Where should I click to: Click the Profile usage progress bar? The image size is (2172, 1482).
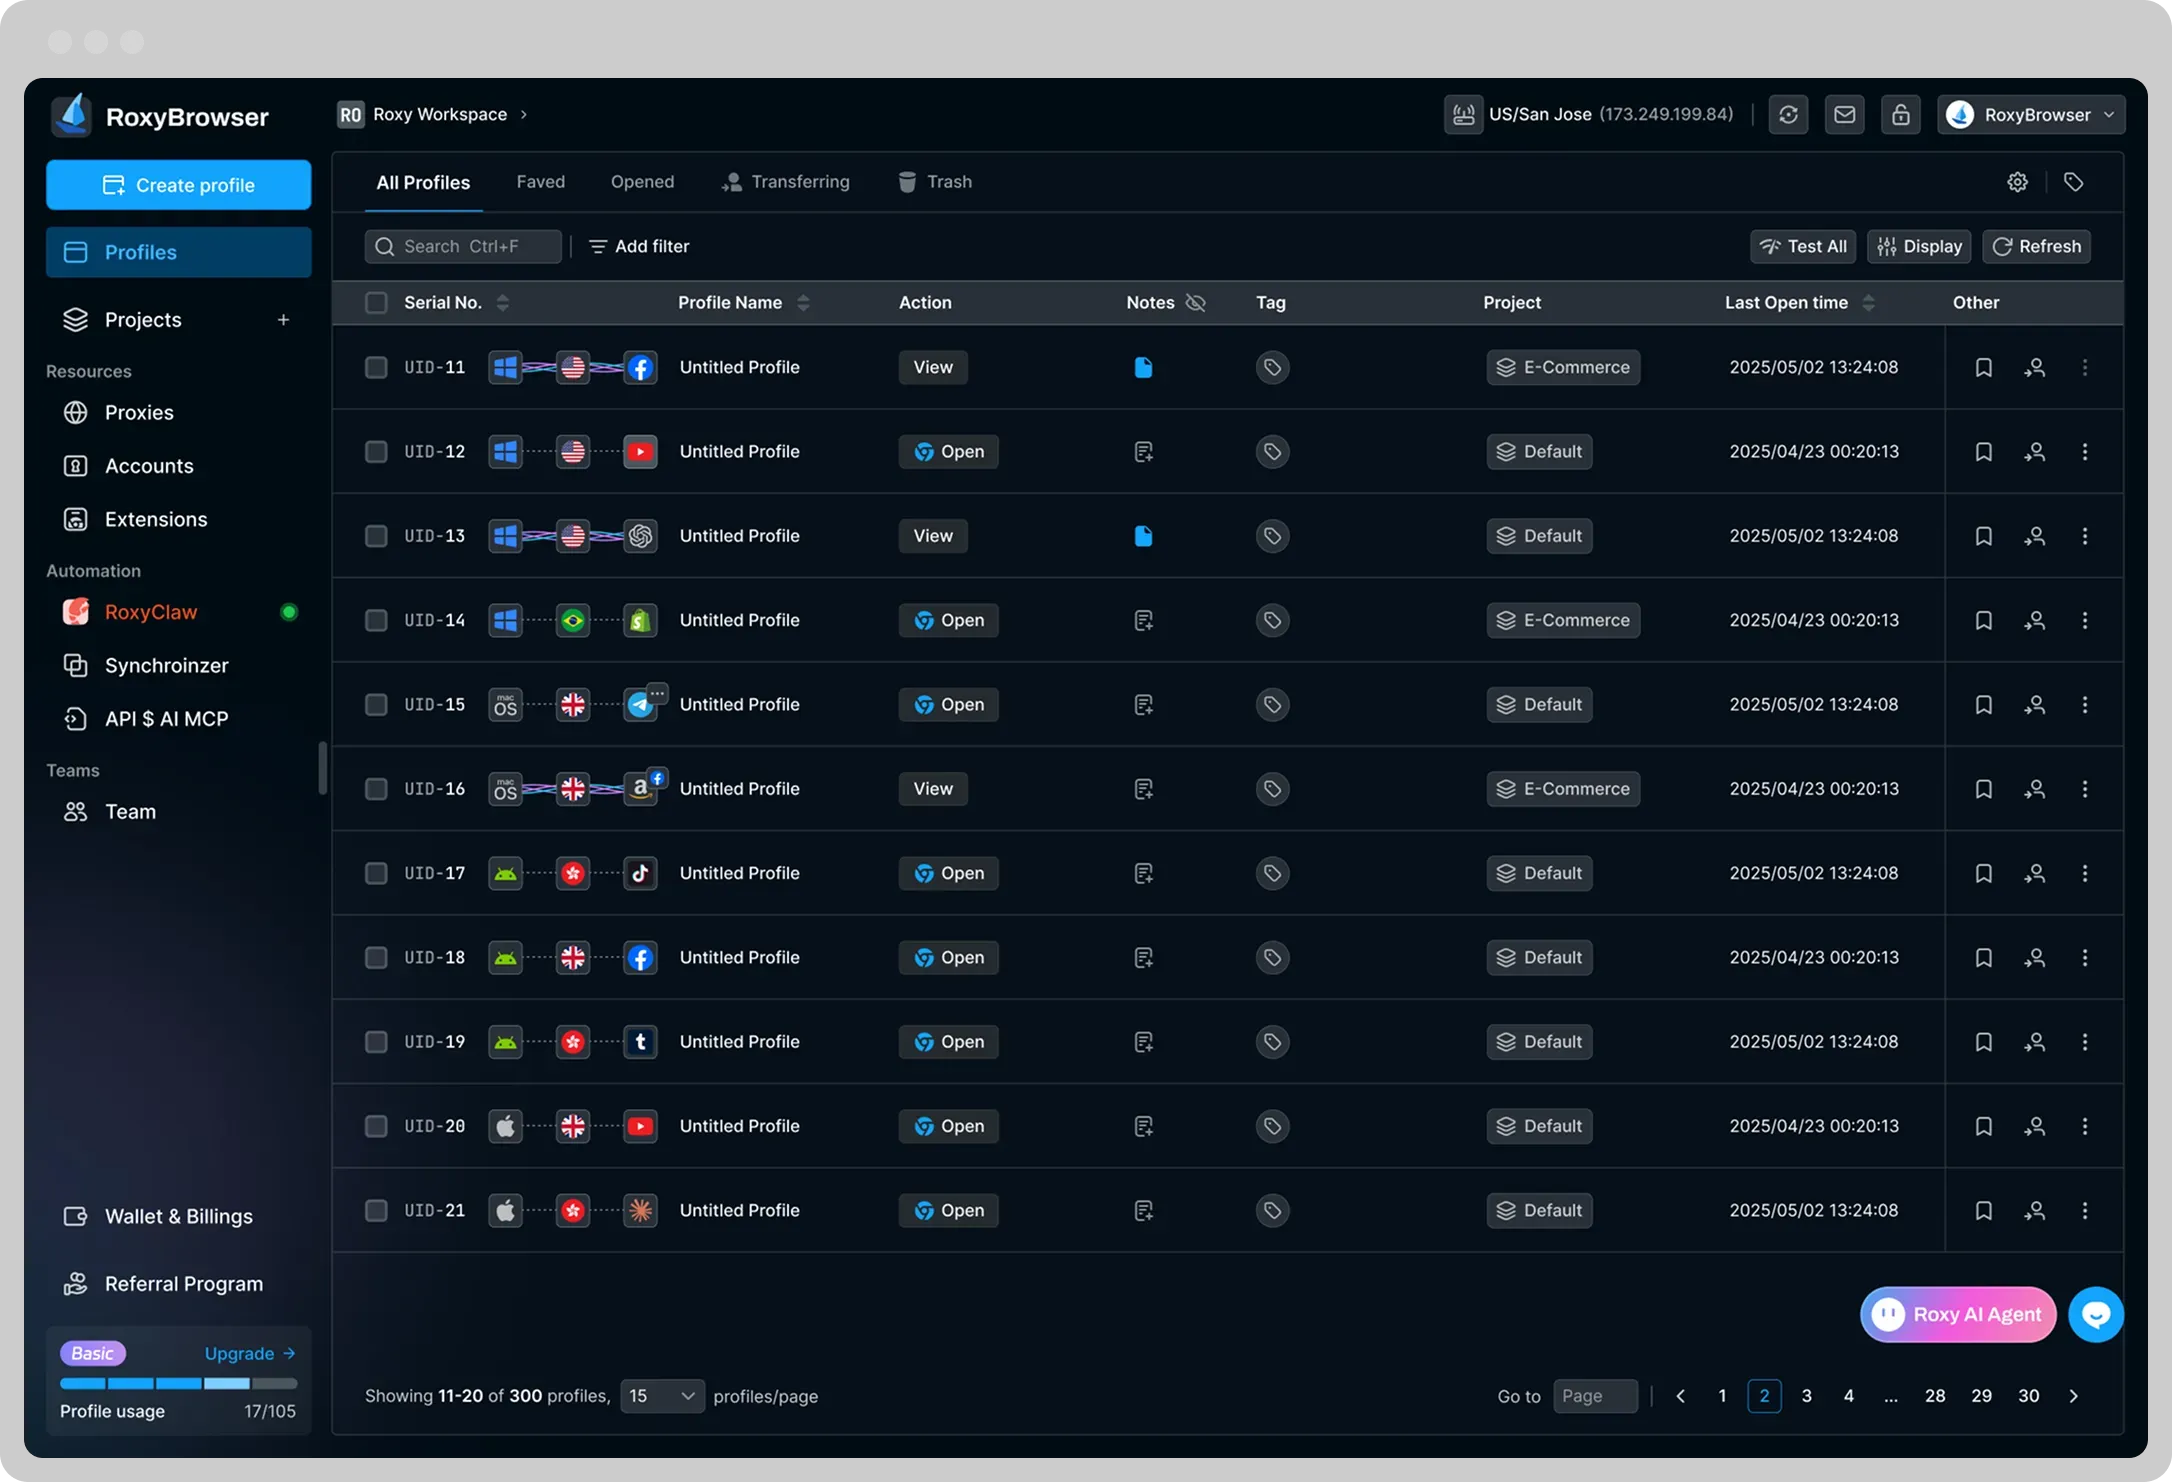point(178,1383)
